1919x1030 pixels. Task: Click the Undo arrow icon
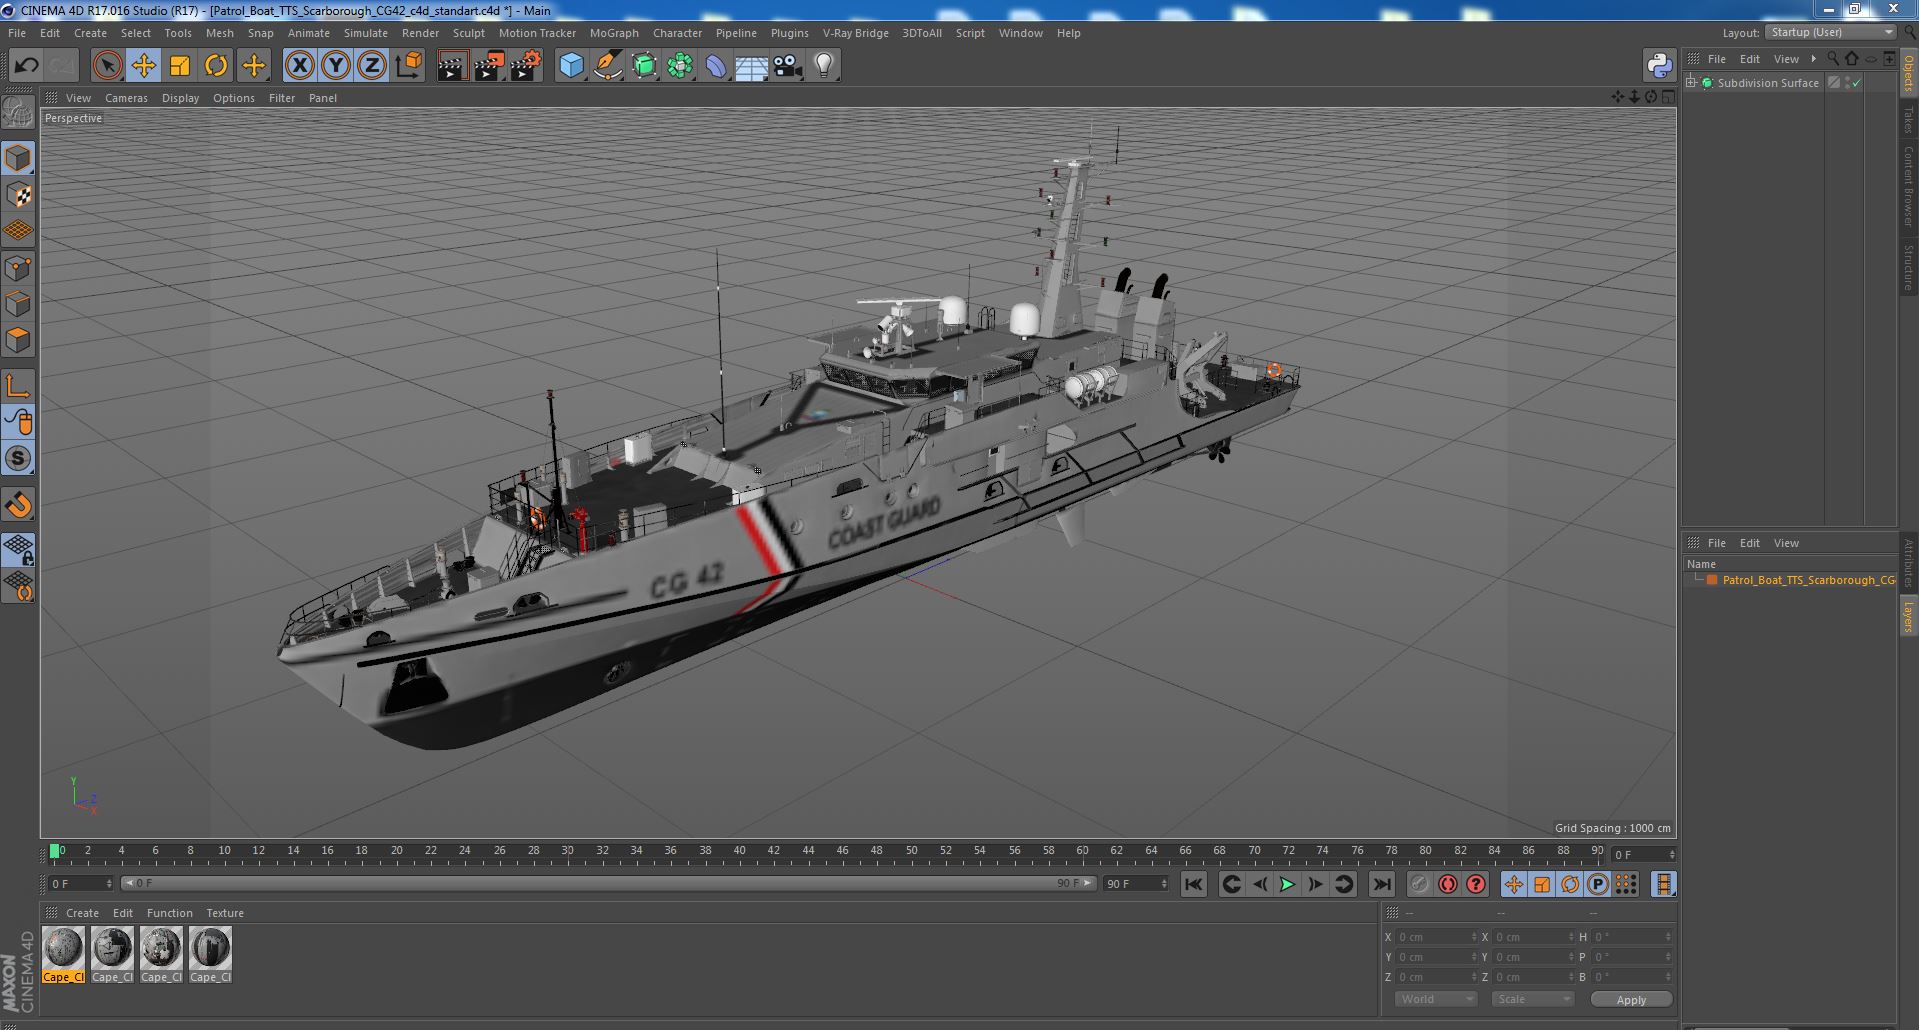tap(26, 66)
